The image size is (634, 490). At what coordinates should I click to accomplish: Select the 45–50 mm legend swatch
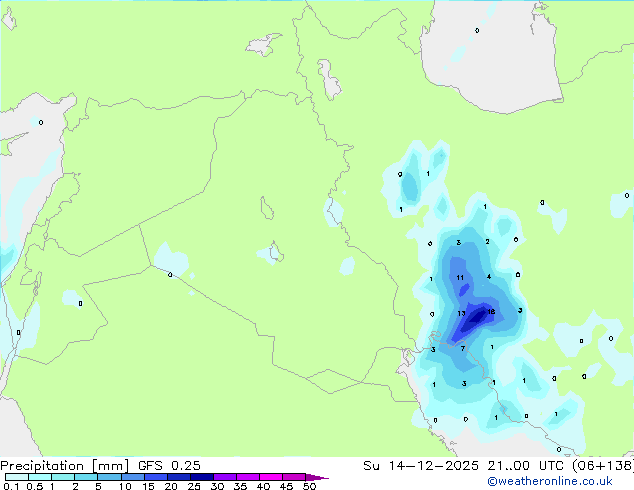[x=294, y=477]
